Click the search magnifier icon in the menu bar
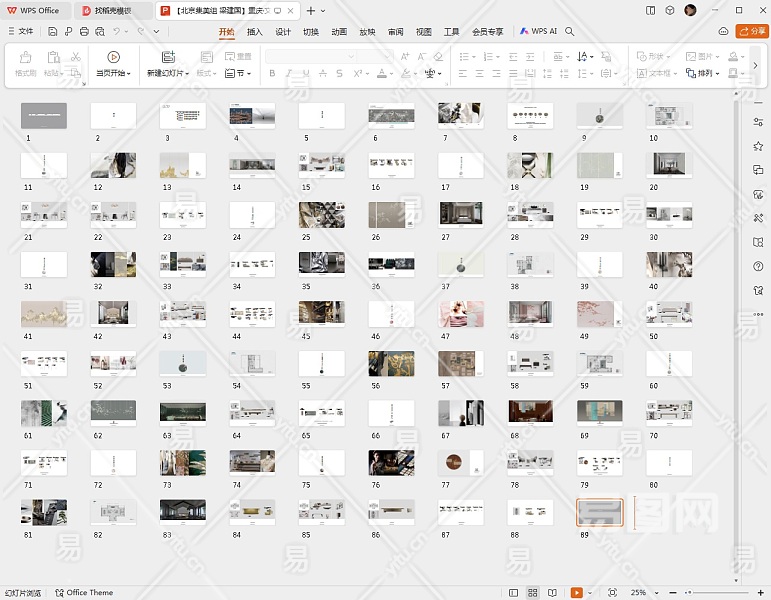771x600 pixels. (570, 31)
